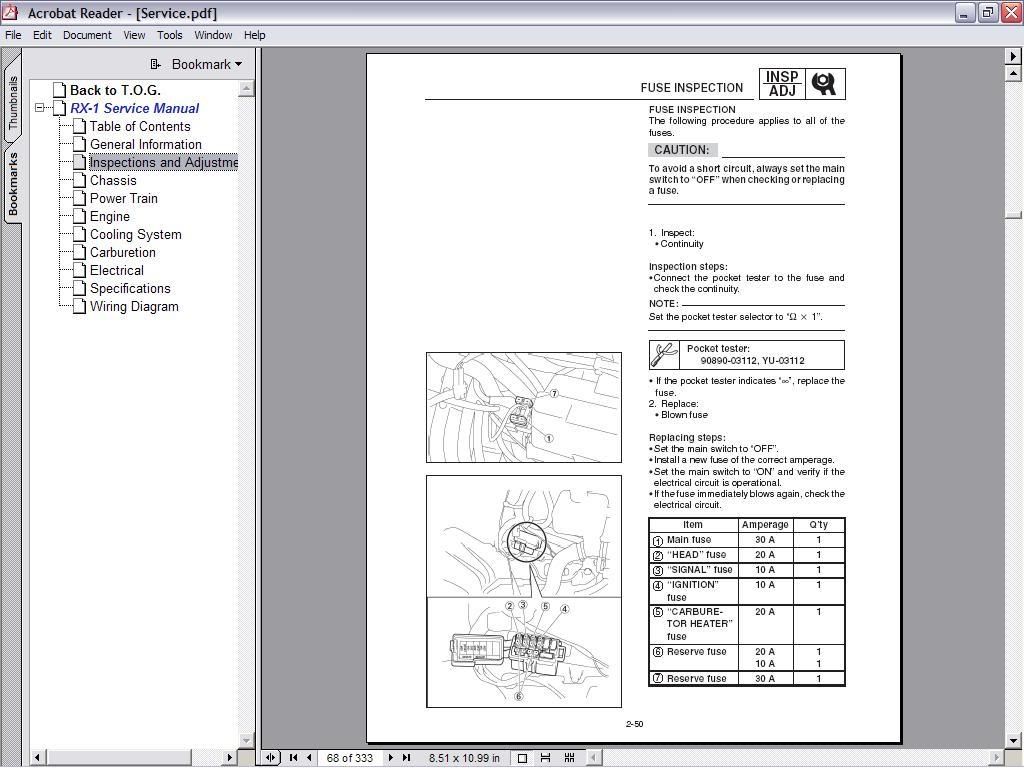1024x768 pixels.
Task: Click the "Pocket tester:" label in the document
Action: 718,349
